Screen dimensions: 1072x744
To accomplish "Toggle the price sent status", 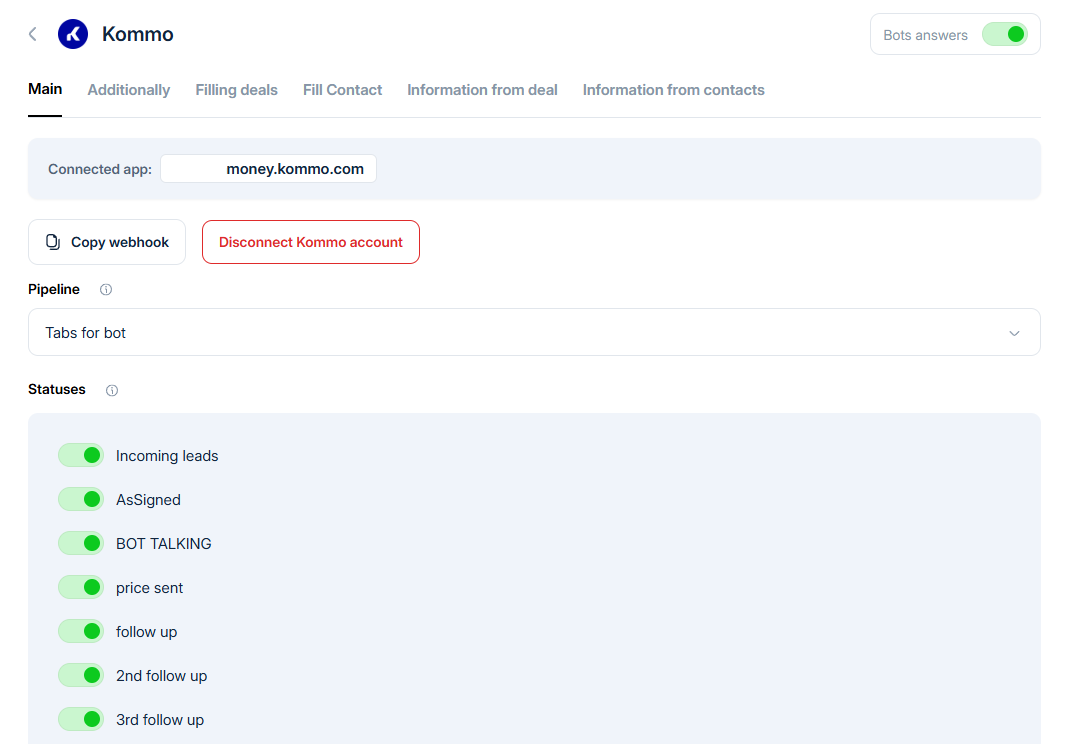I will tap(81, 588).
